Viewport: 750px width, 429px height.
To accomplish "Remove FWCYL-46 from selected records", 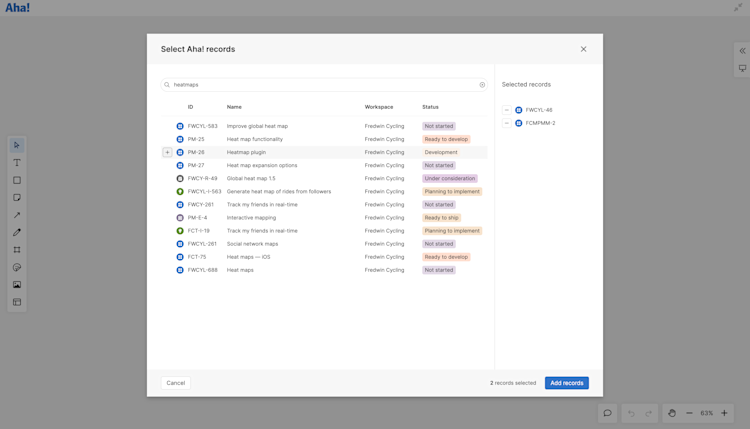I will coord(507,110).
